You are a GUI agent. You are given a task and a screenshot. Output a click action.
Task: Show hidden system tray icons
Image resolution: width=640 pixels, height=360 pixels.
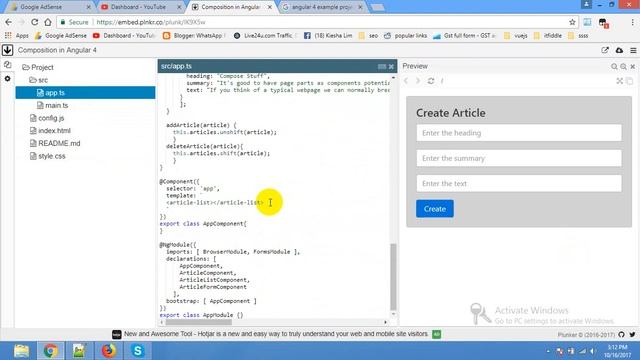tap(548, 351)
